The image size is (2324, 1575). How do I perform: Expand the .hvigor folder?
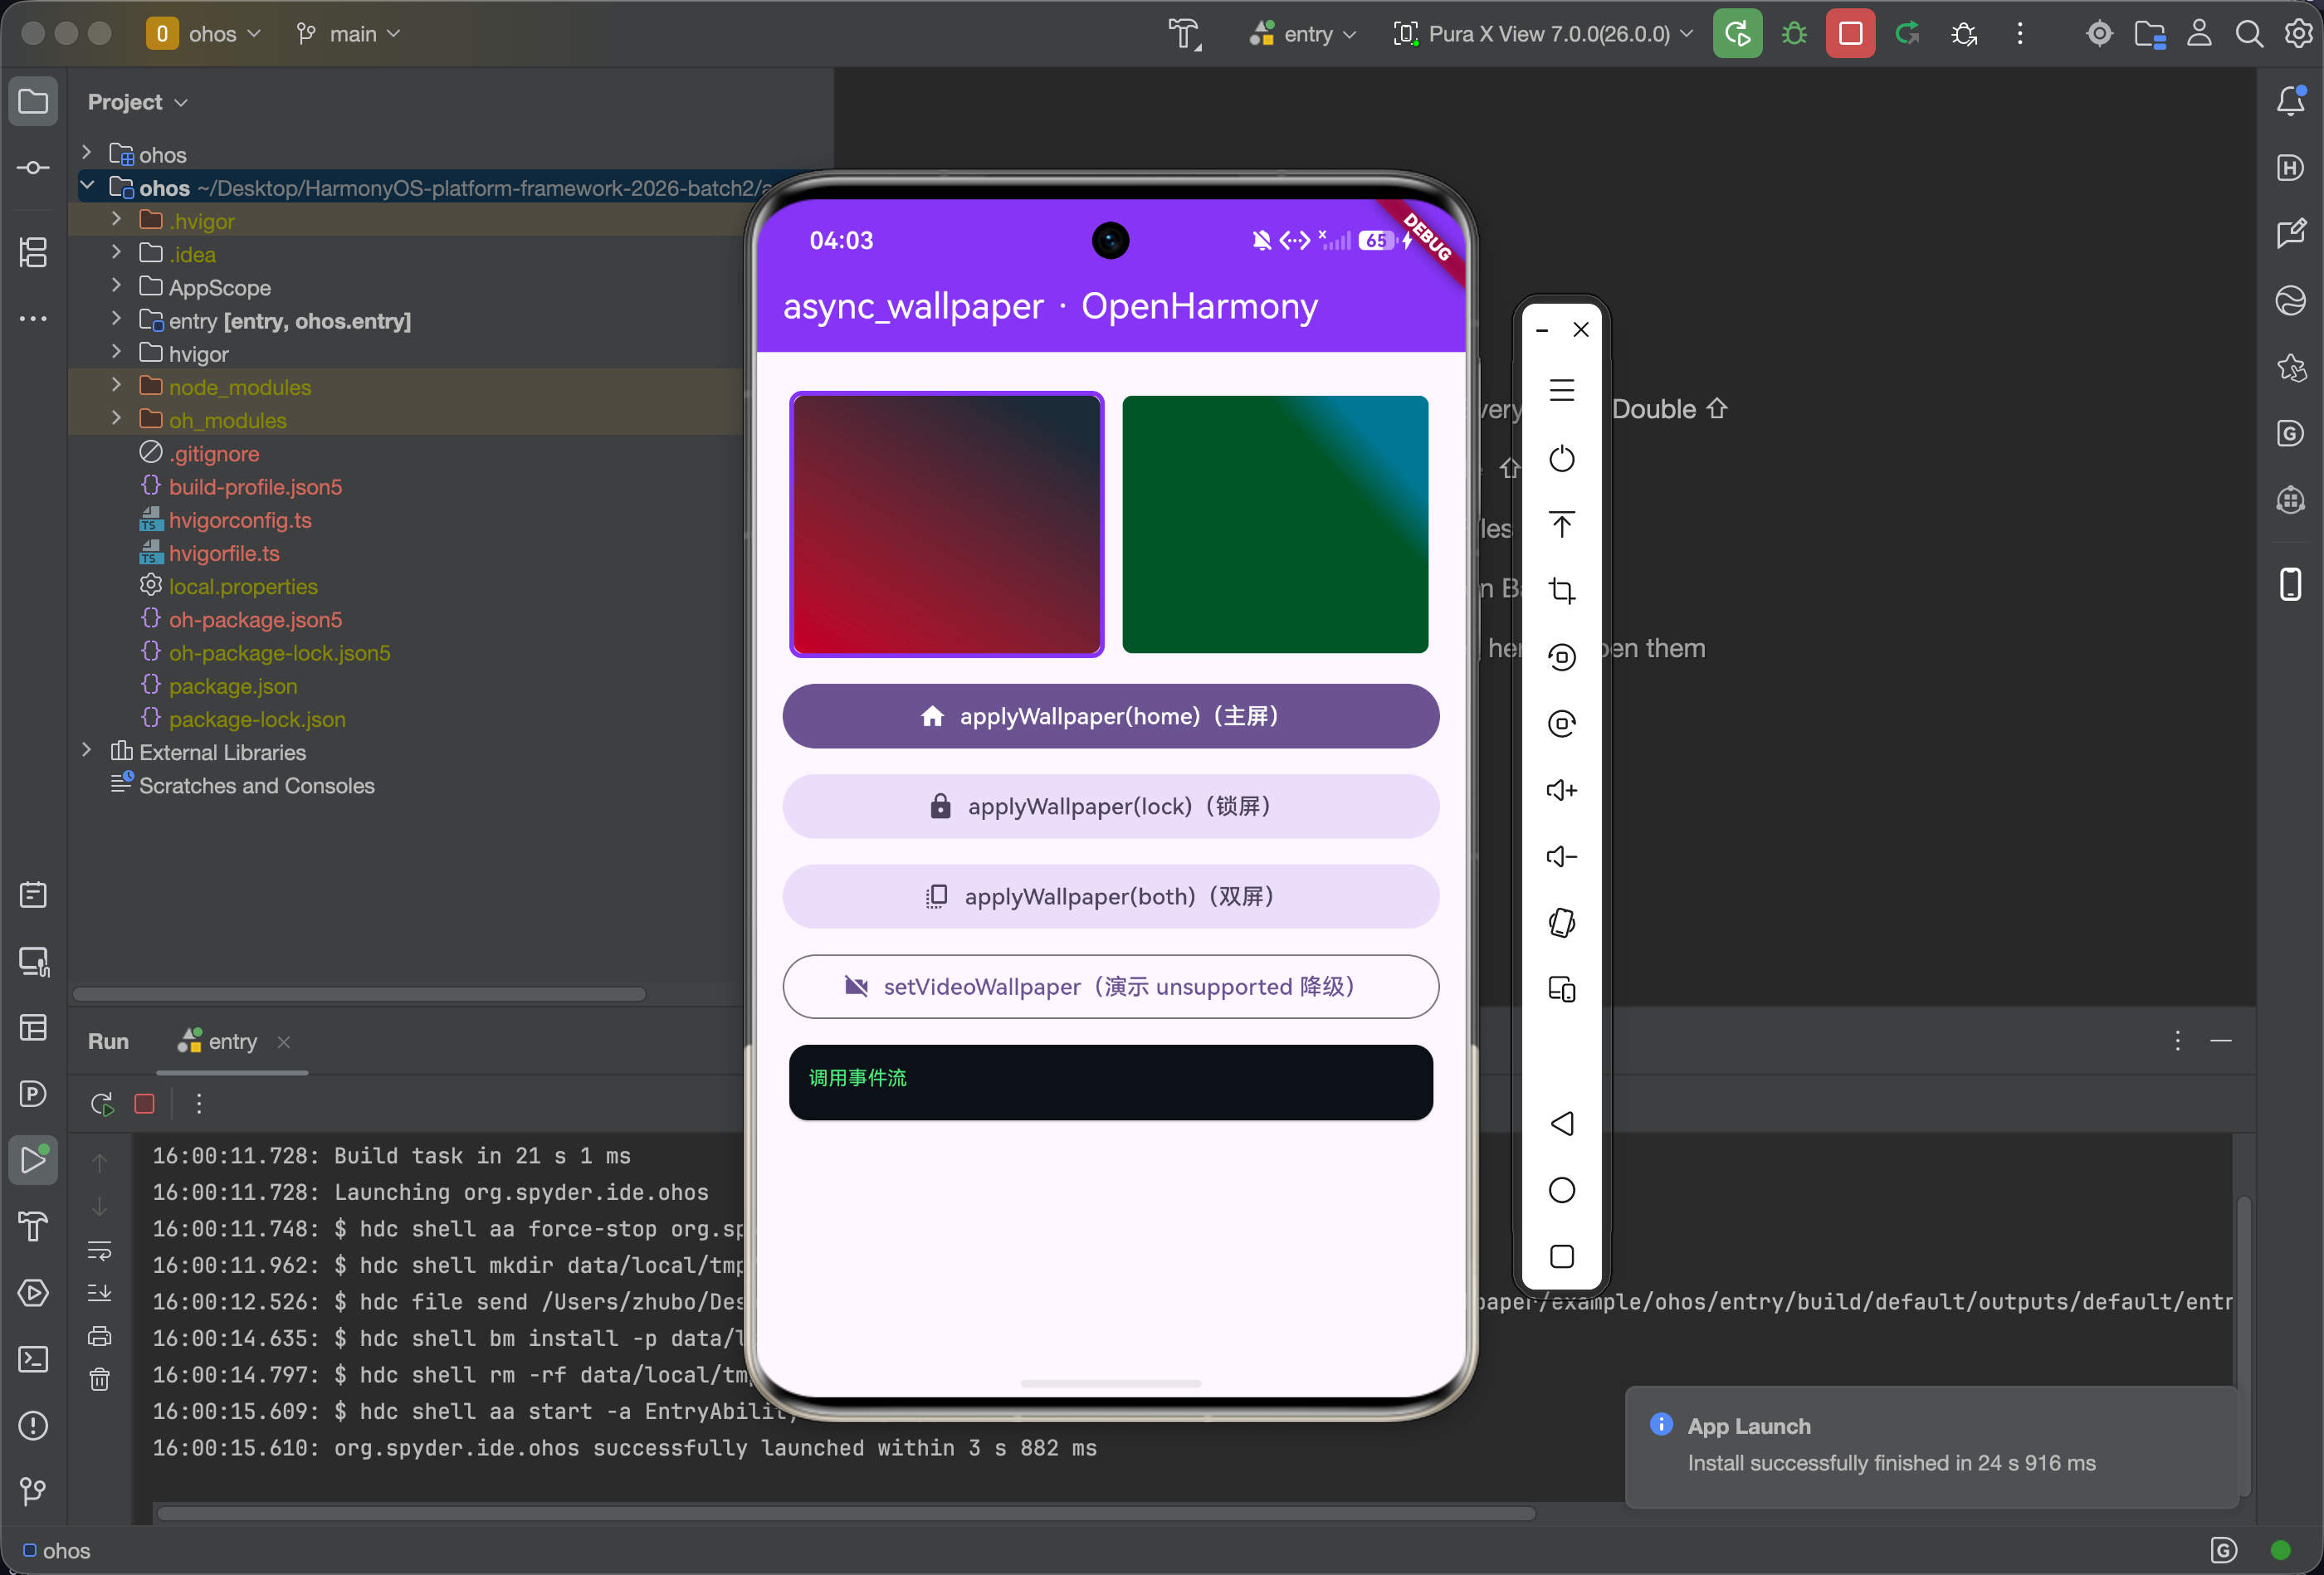[116, 220]
